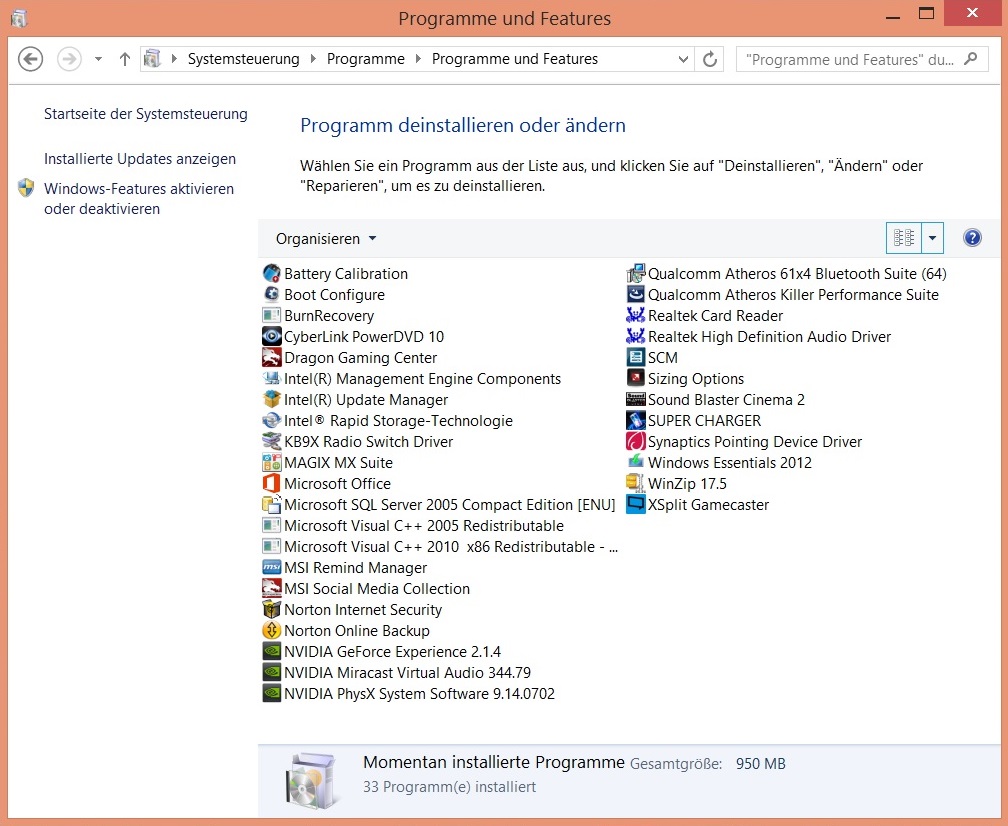This screenshot has width=1008, height=826.
Task: Select Microsoft Visual C++ 2005 Redistributable
Action: (x=413, y=526)
